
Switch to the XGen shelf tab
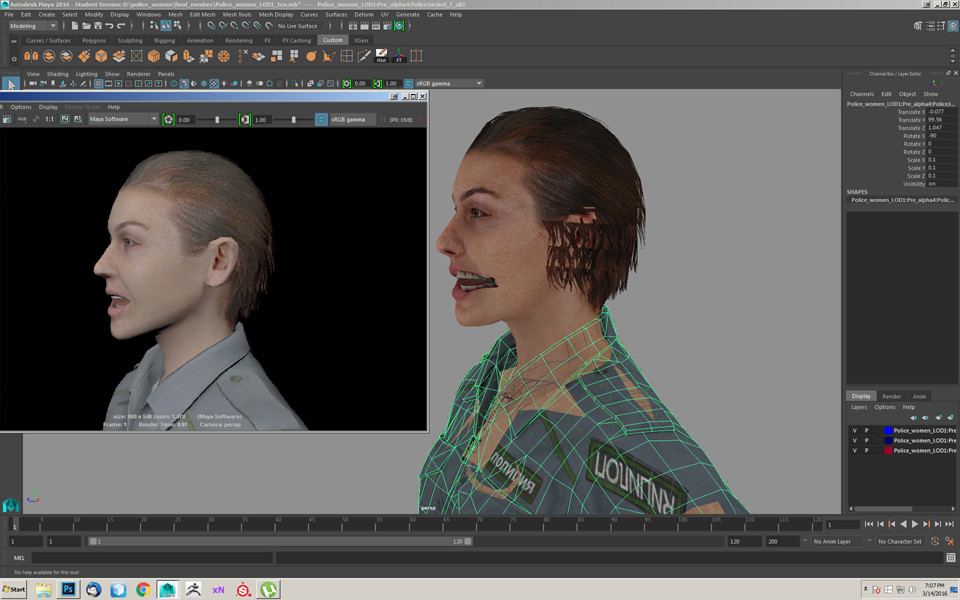[360, 40]
